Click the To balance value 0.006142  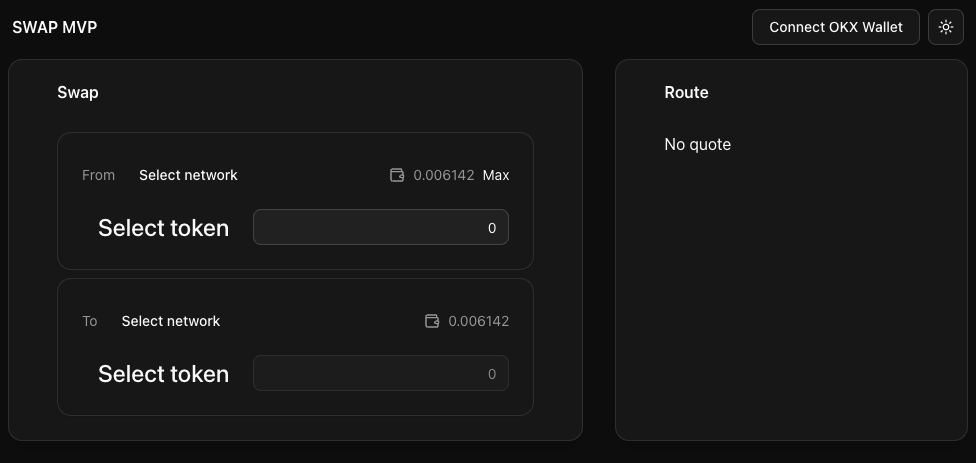(479, 321)
